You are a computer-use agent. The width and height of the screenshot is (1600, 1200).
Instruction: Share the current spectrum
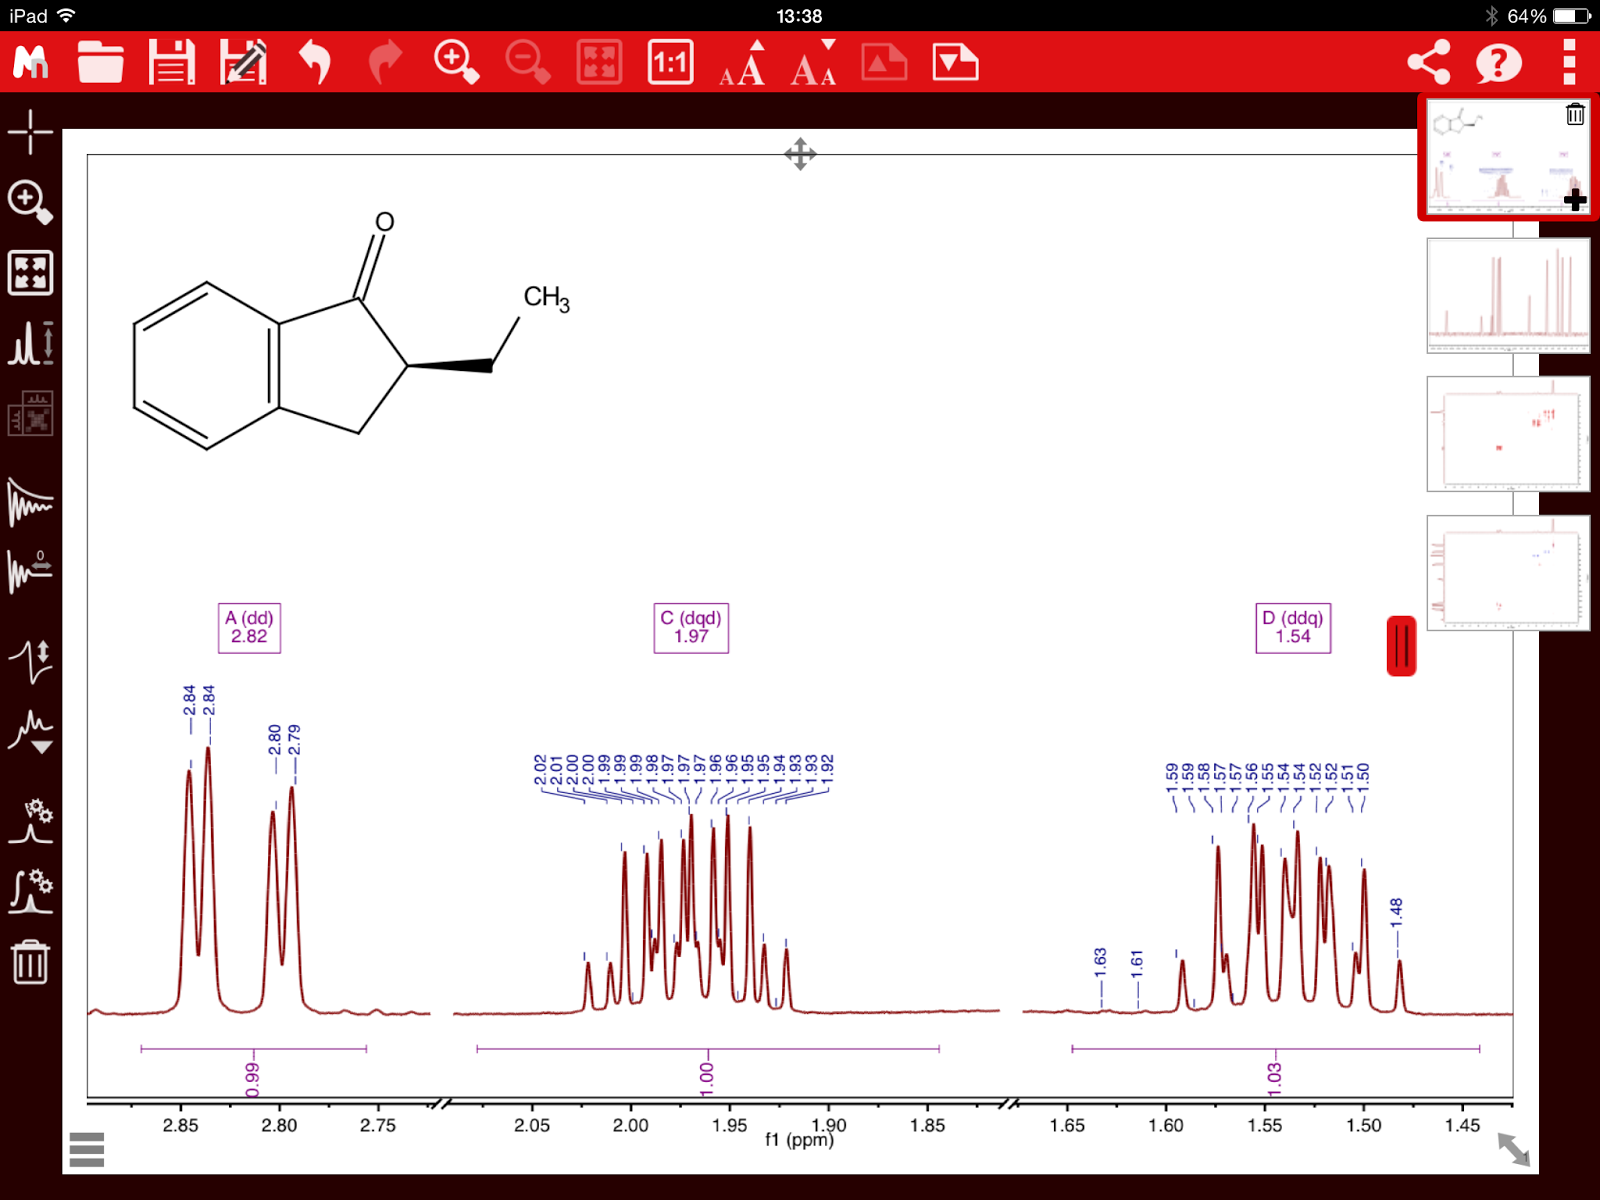(x=1430, y=62)
